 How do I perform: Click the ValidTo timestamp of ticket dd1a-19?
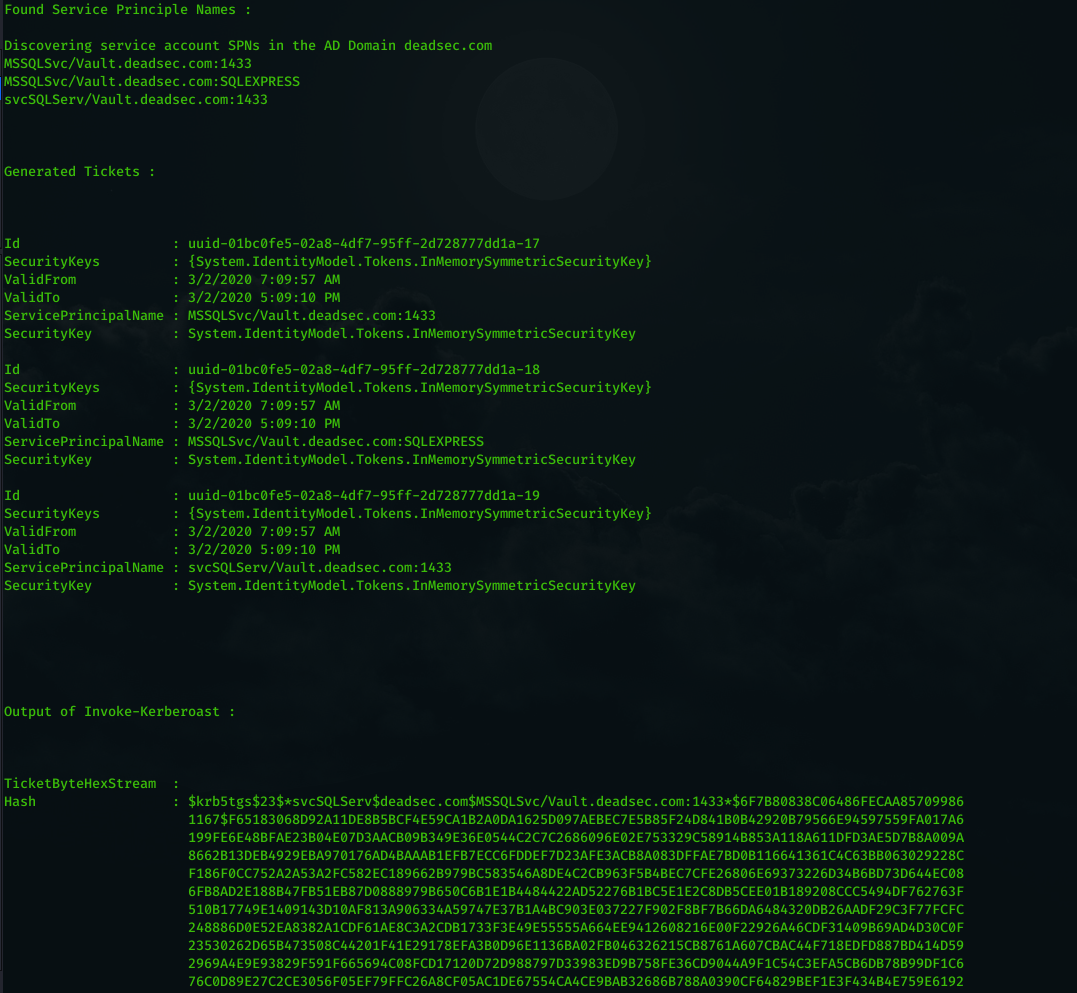[264, 549]
